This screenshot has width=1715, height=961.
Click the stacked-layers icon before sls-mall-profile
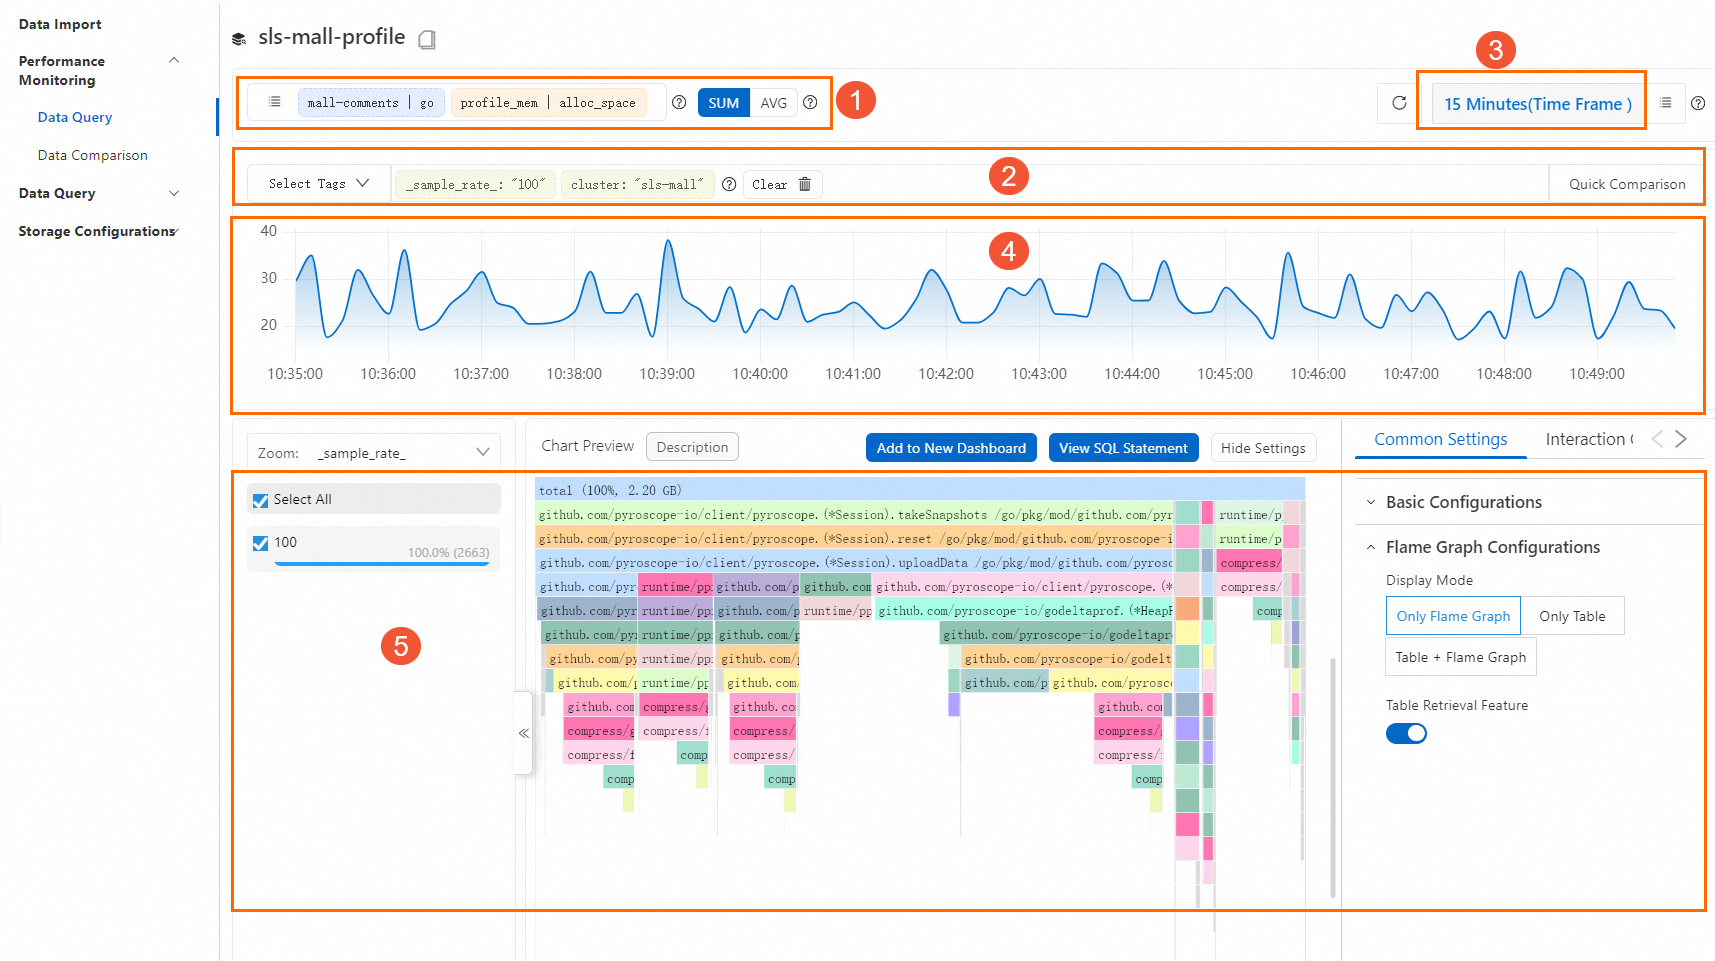[239, 40]
